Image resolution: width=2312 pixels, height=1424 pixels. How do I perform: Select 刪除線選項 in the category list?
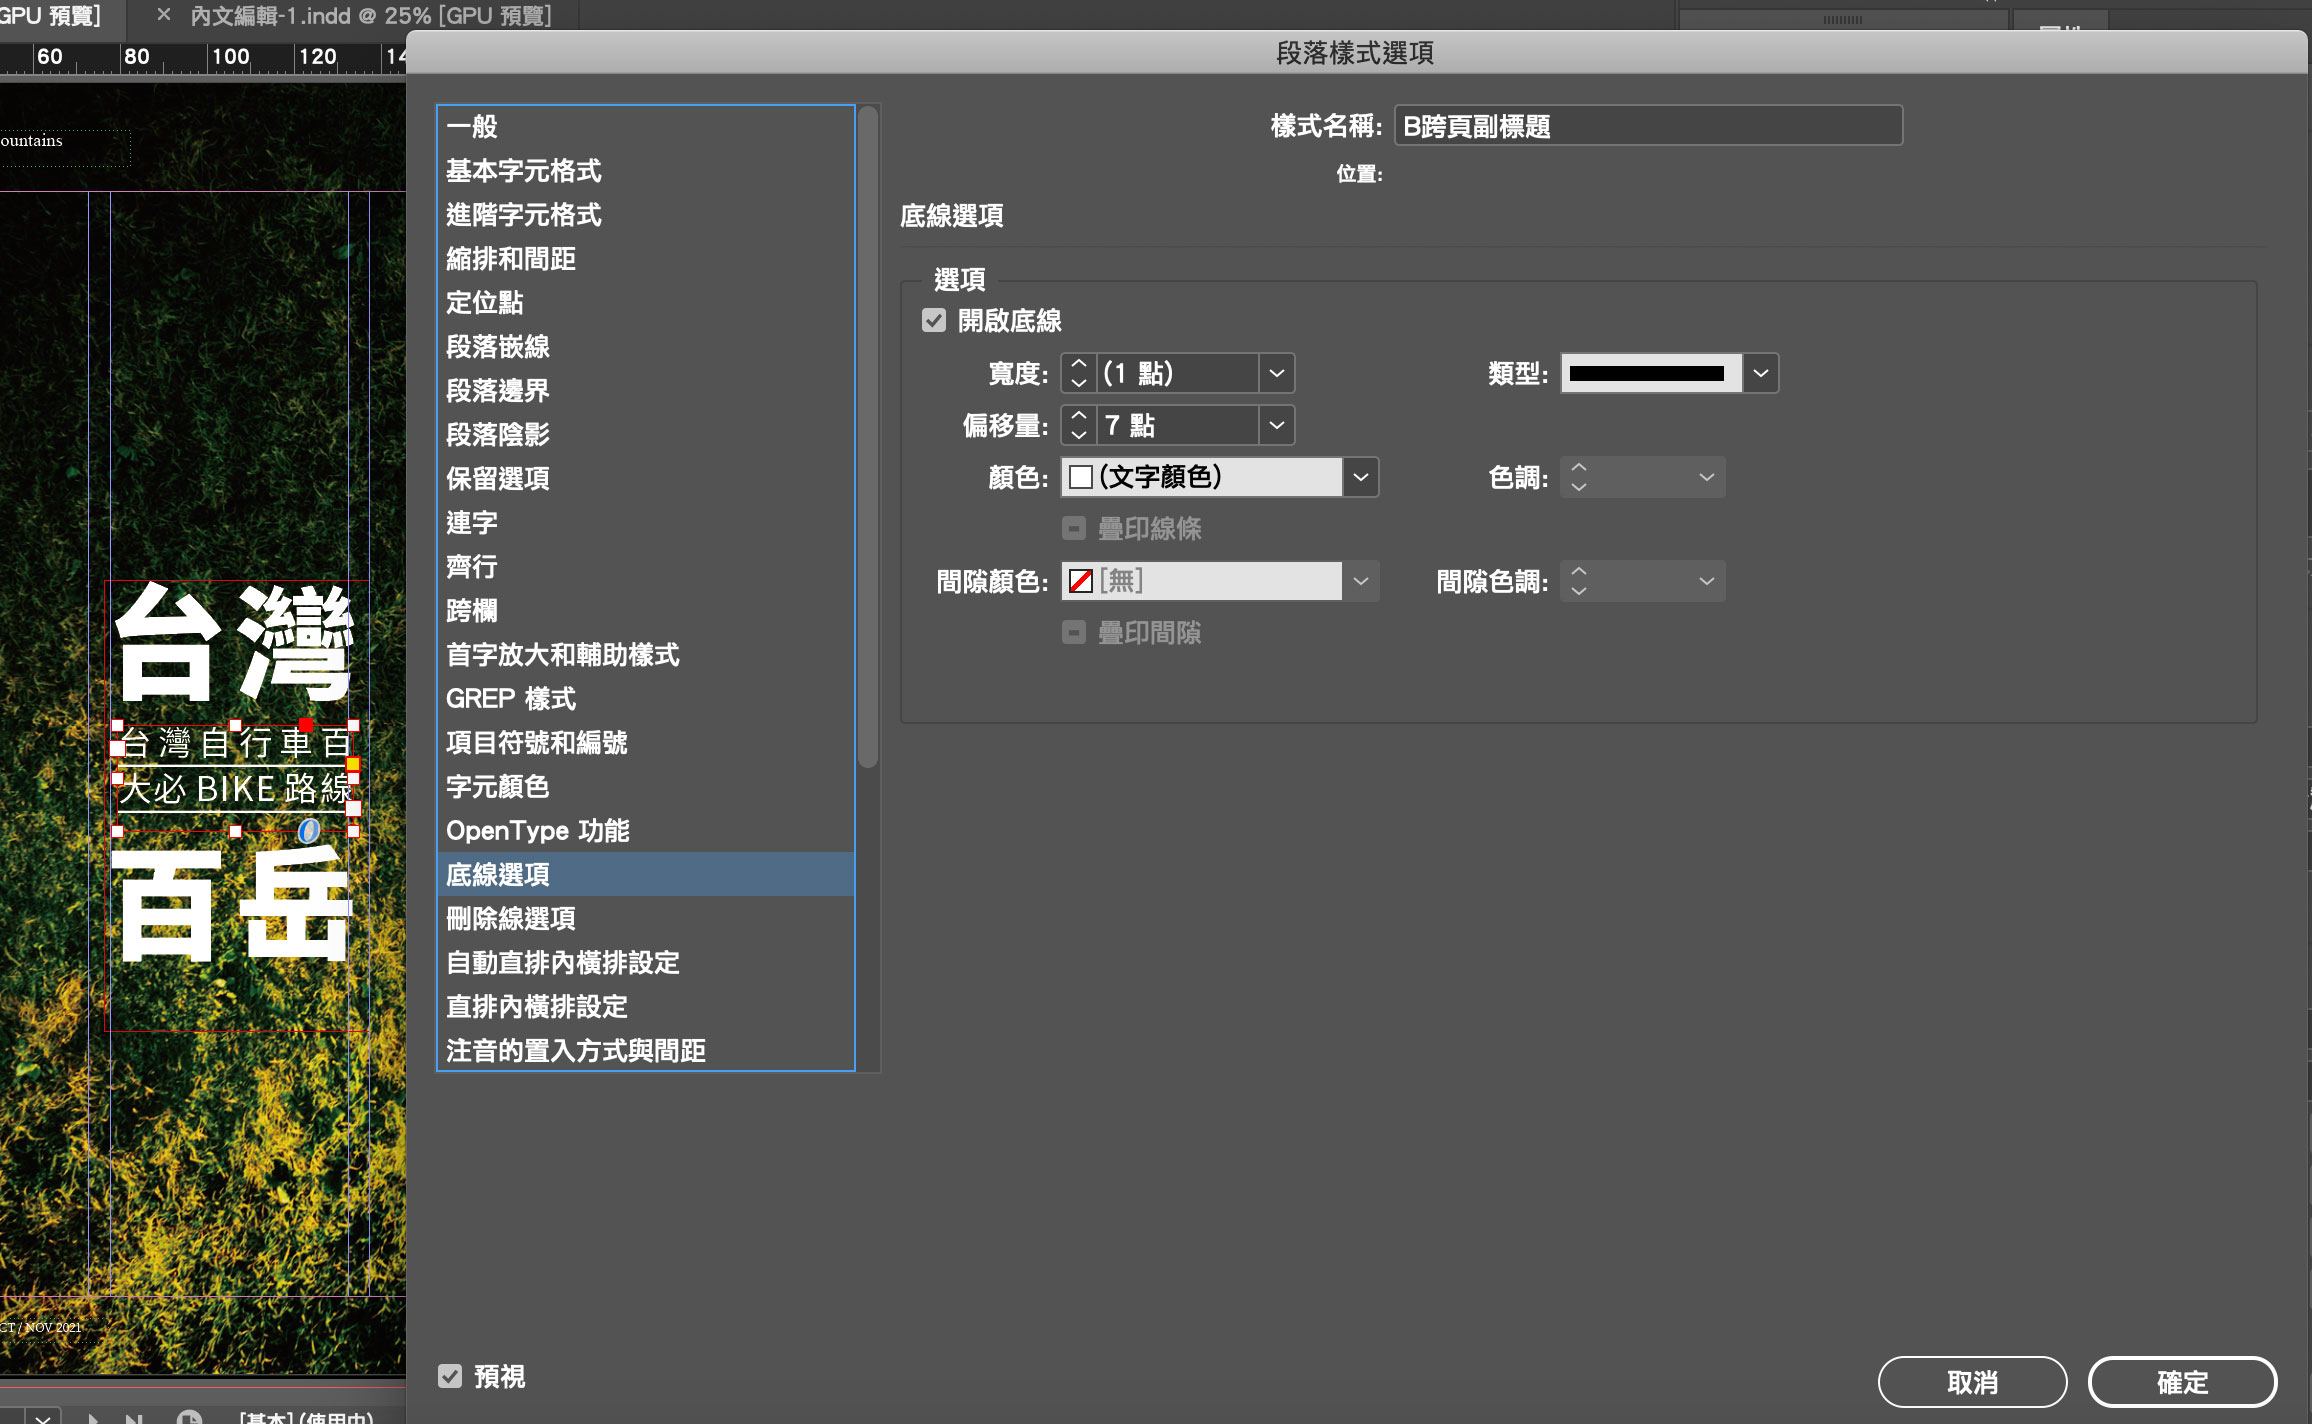point(511,918)
